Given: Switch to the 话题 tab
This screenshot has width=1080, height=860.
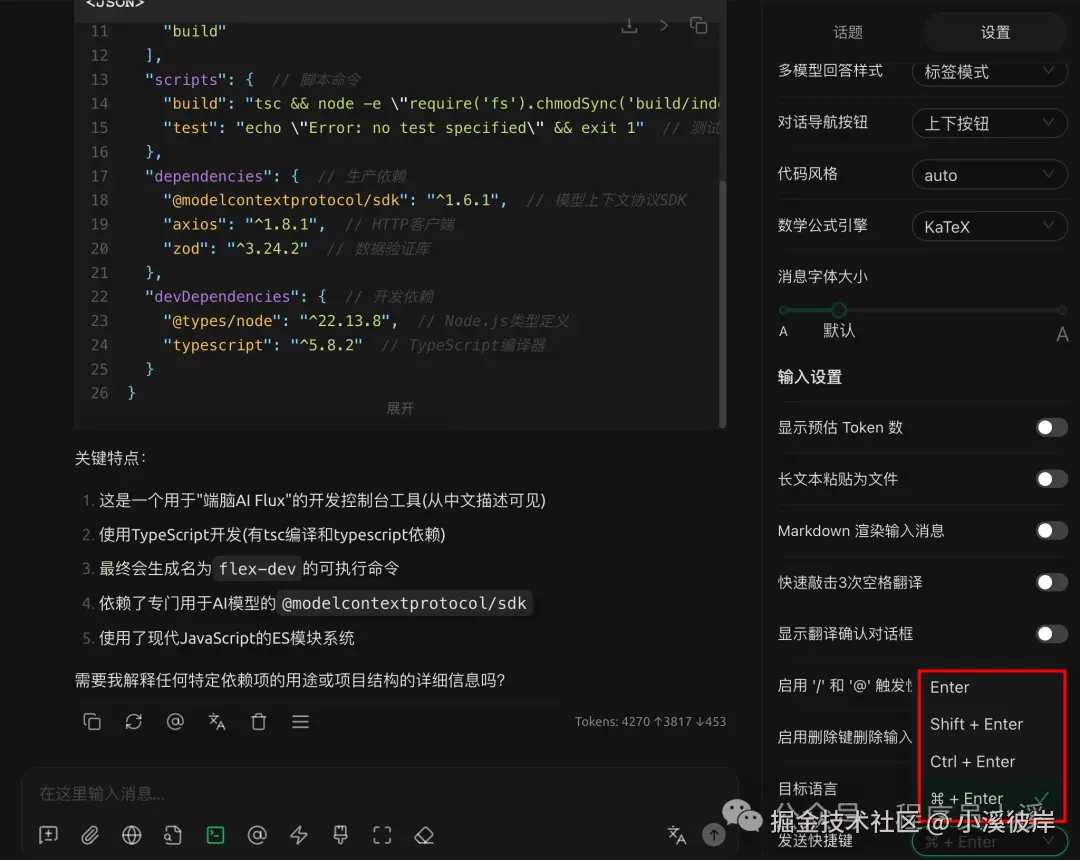Looking at the screenshot, I should click(847, 32).
